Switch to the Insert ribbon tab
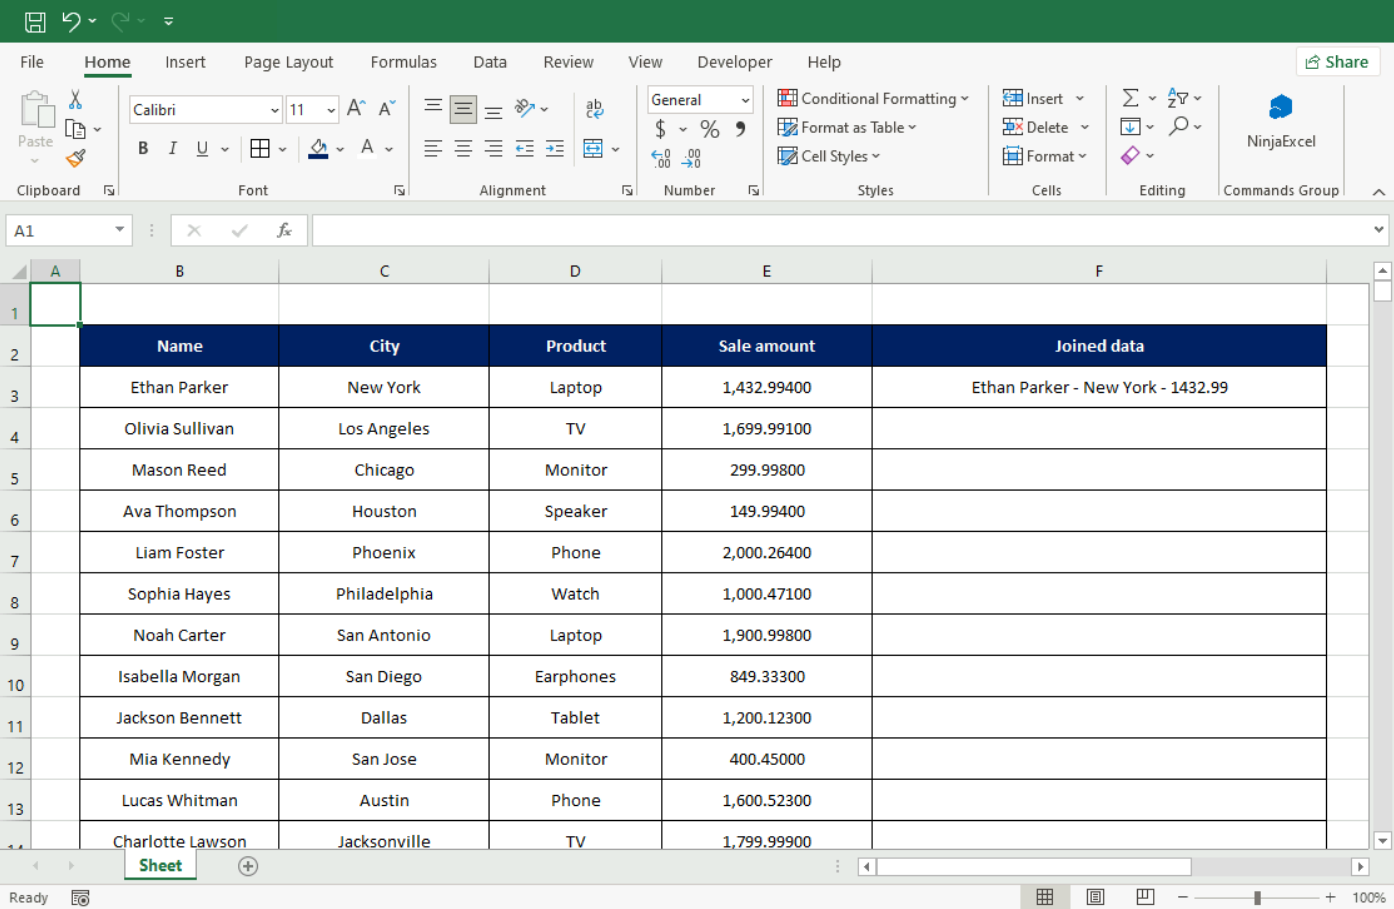Image resolution: width=1394 pixels, height=909 pixels. coord(185,62)
